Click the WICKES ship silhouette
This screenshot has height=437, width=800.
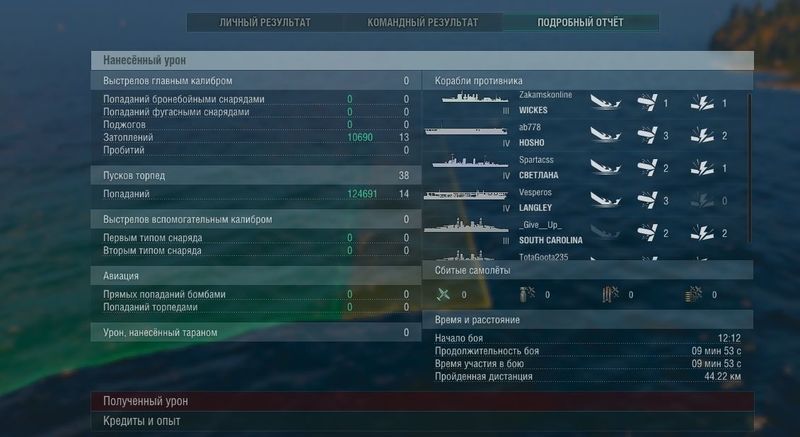click(475, 98)
